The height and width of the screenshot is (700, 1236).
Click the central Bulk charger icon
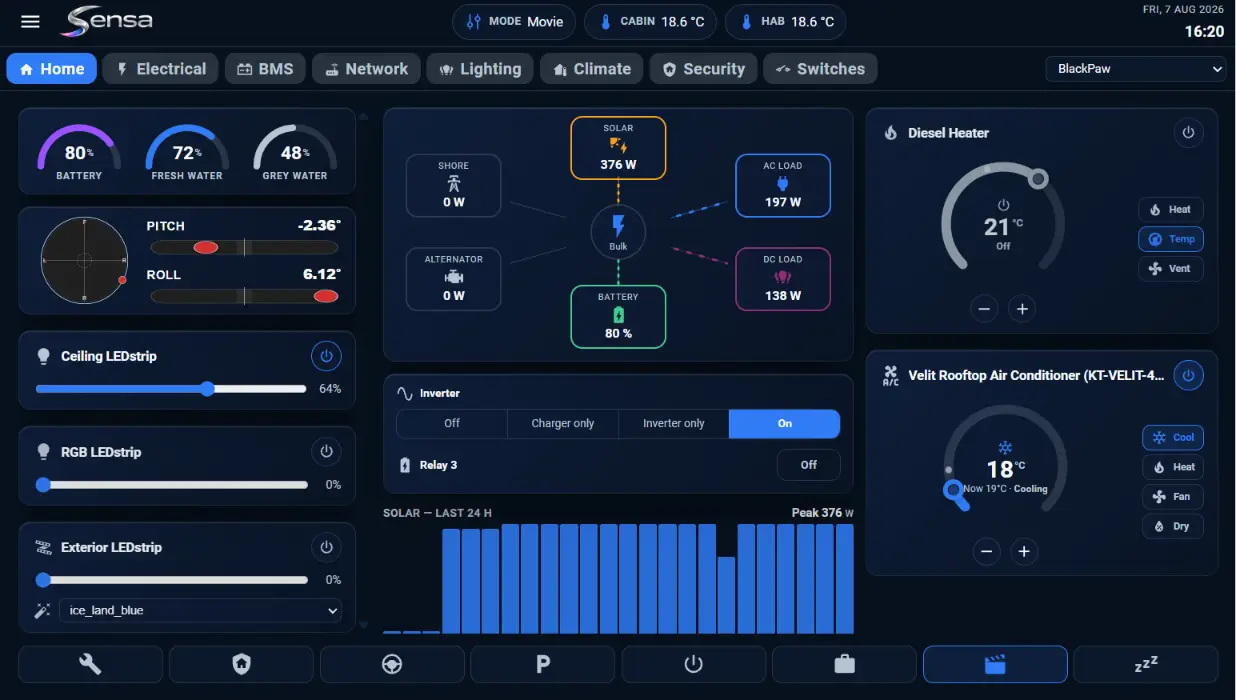pos(618,232)
